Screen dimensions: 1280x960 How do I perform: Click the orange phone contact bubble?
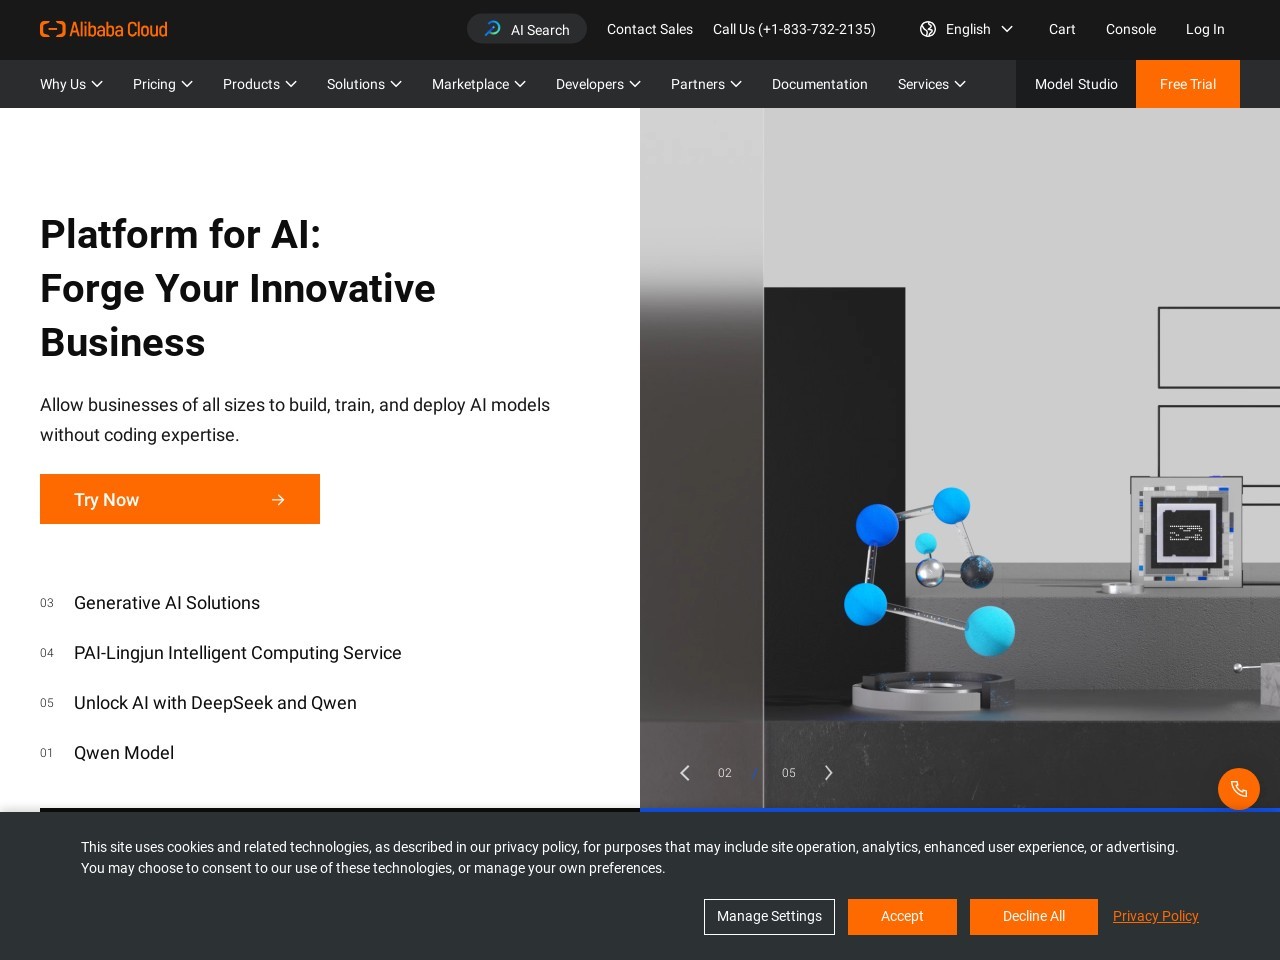pyautogui.click(x=1239, y=789)
